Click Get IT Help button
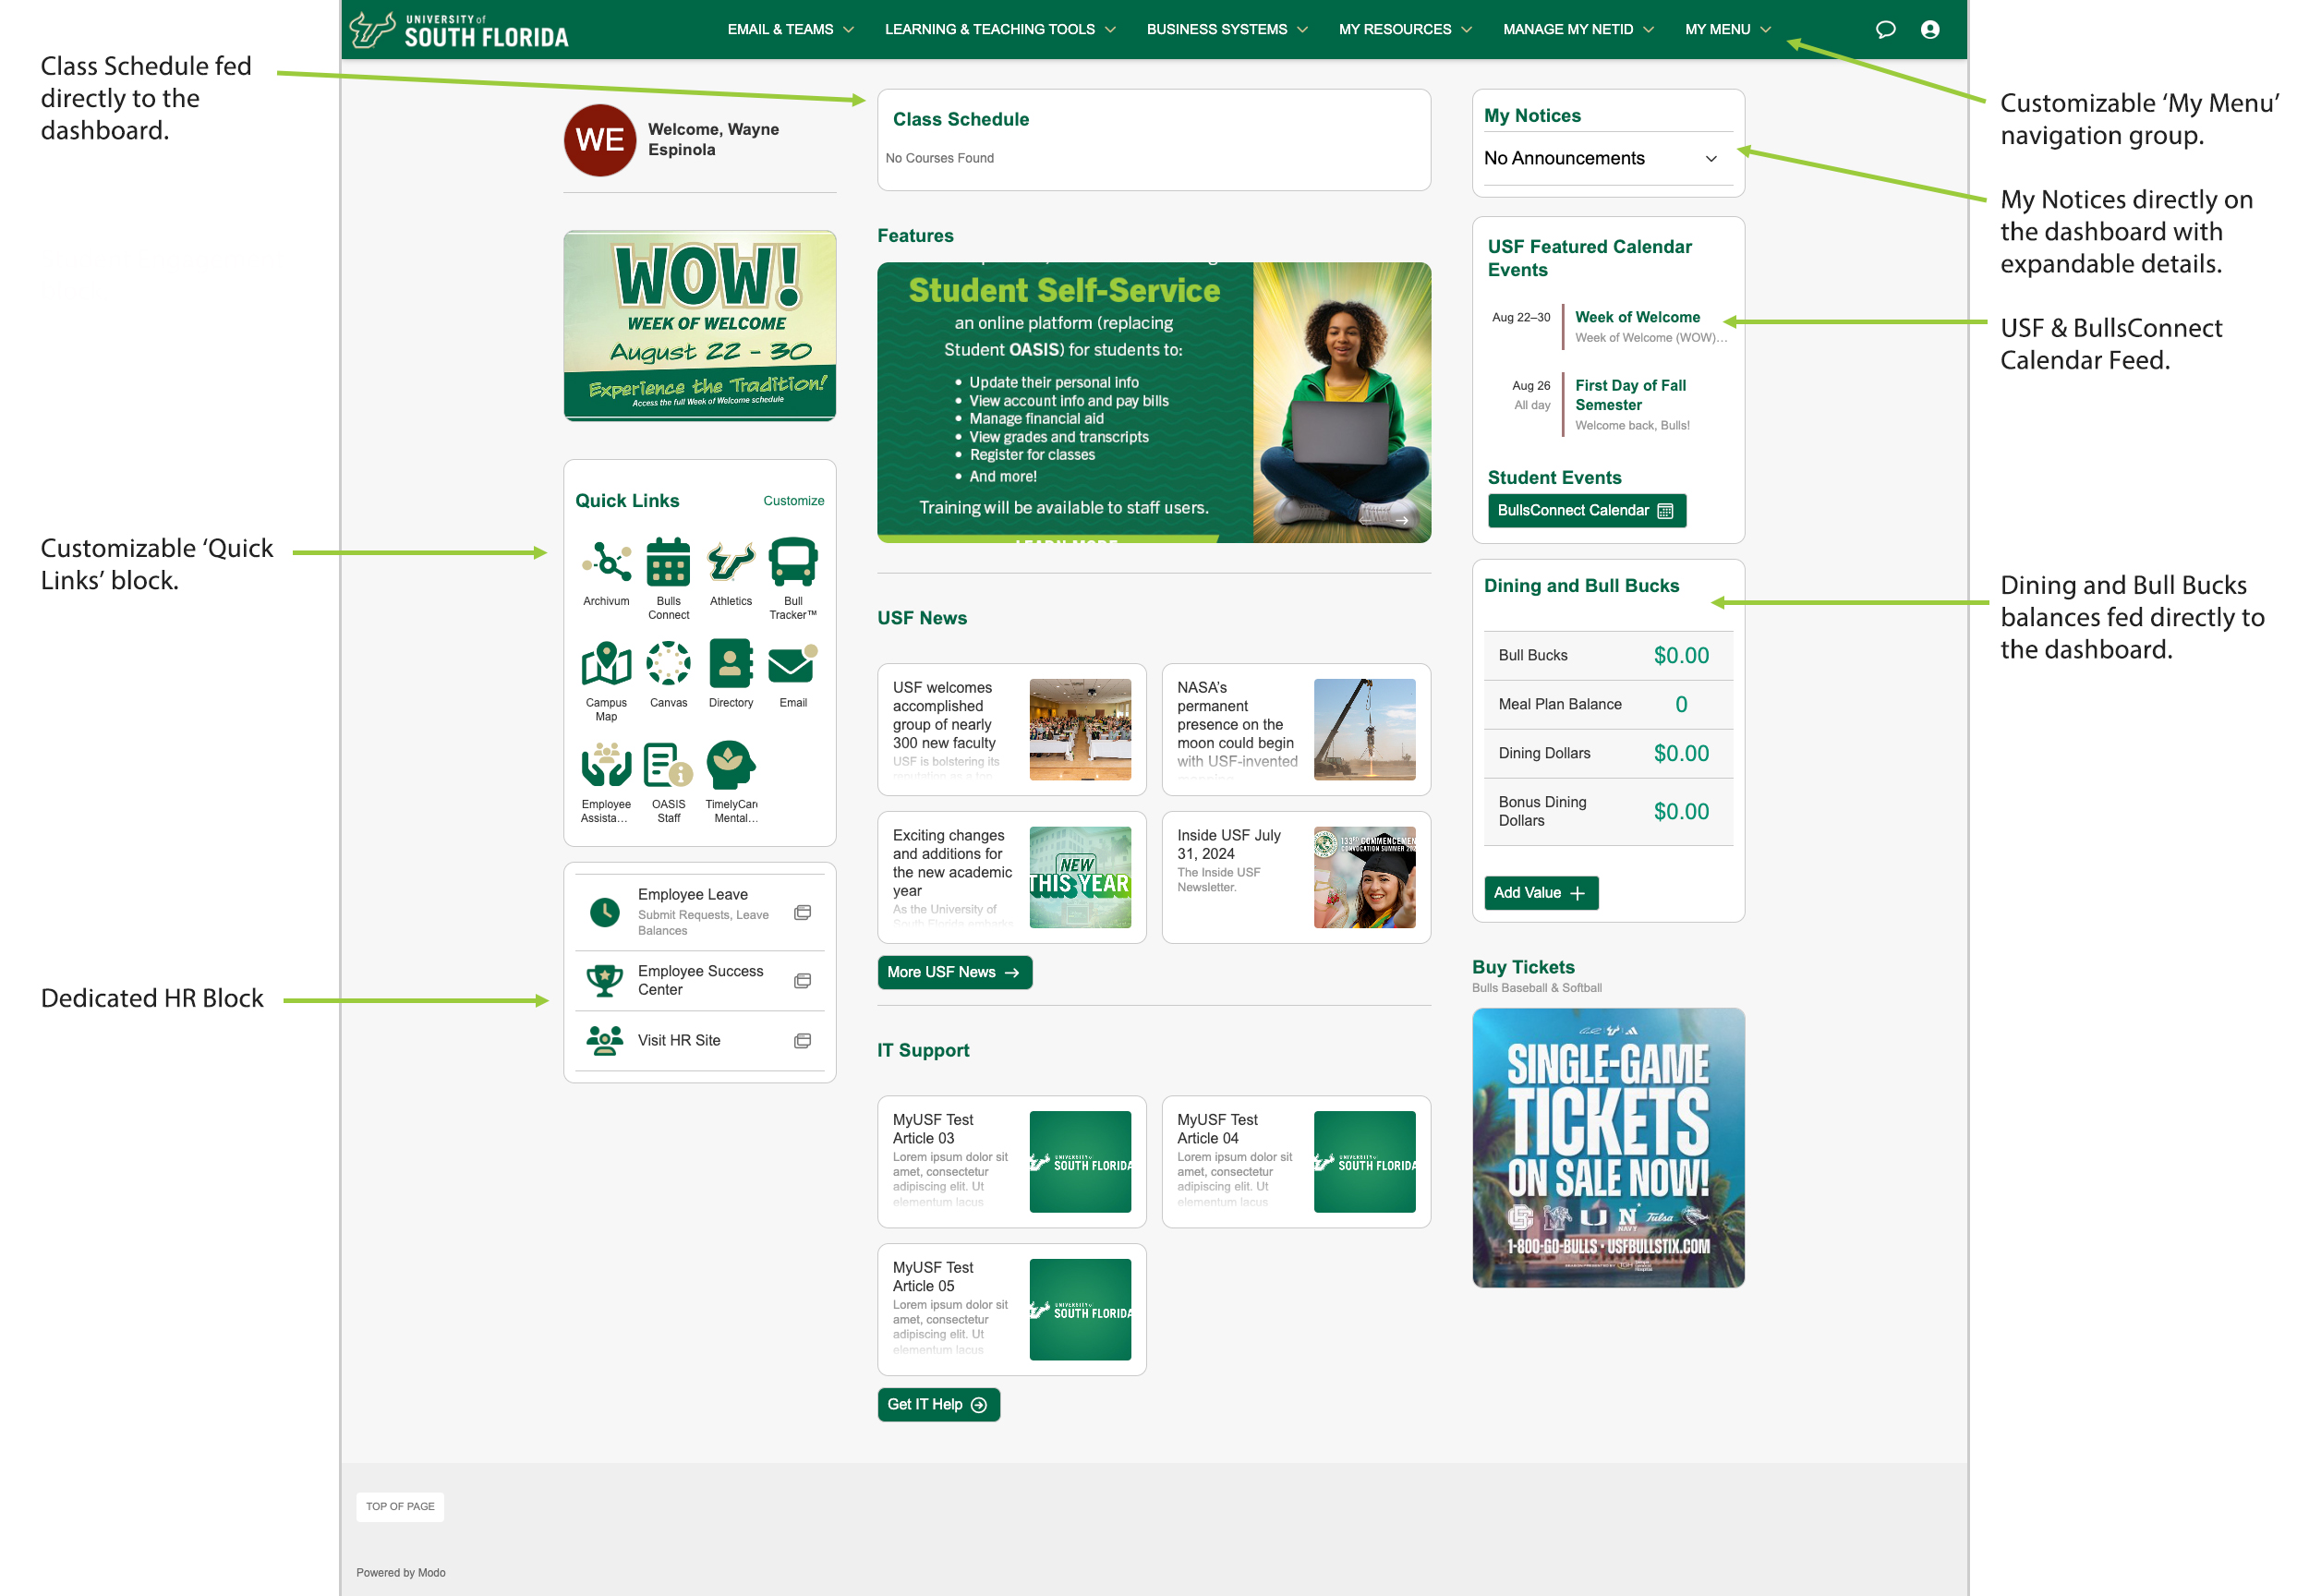The height and width of the screenshot is (1596, 2309). point(940,1403)
